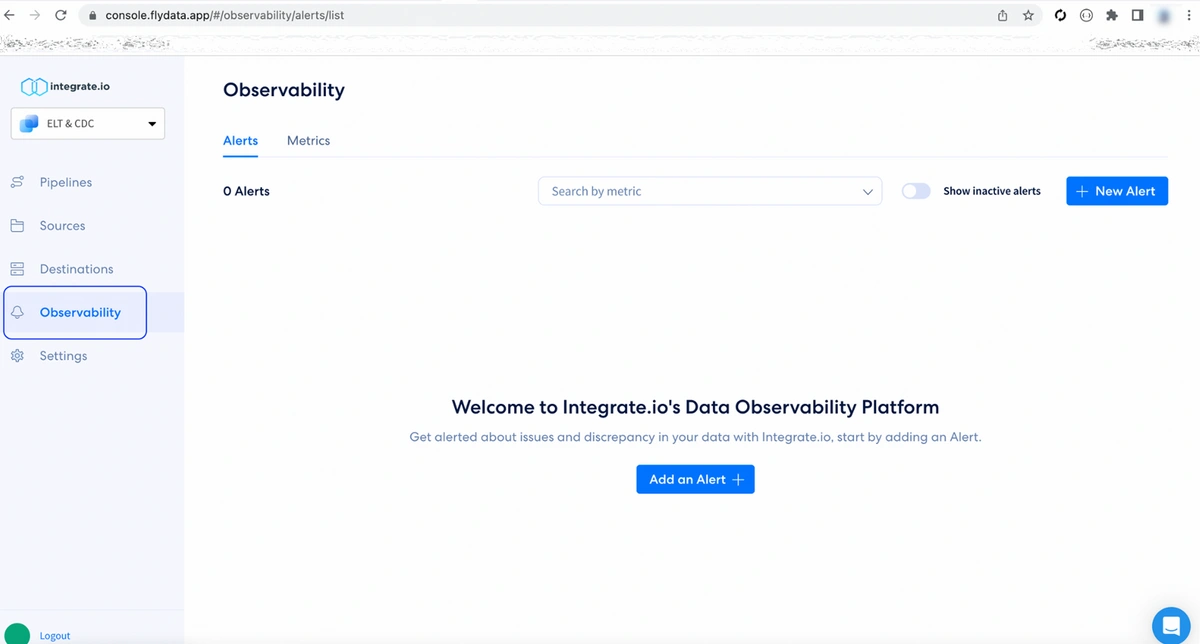Select Observability in the sidebar
The width and height of the screenshot is (1200, 644).
[x=80, y=312]
